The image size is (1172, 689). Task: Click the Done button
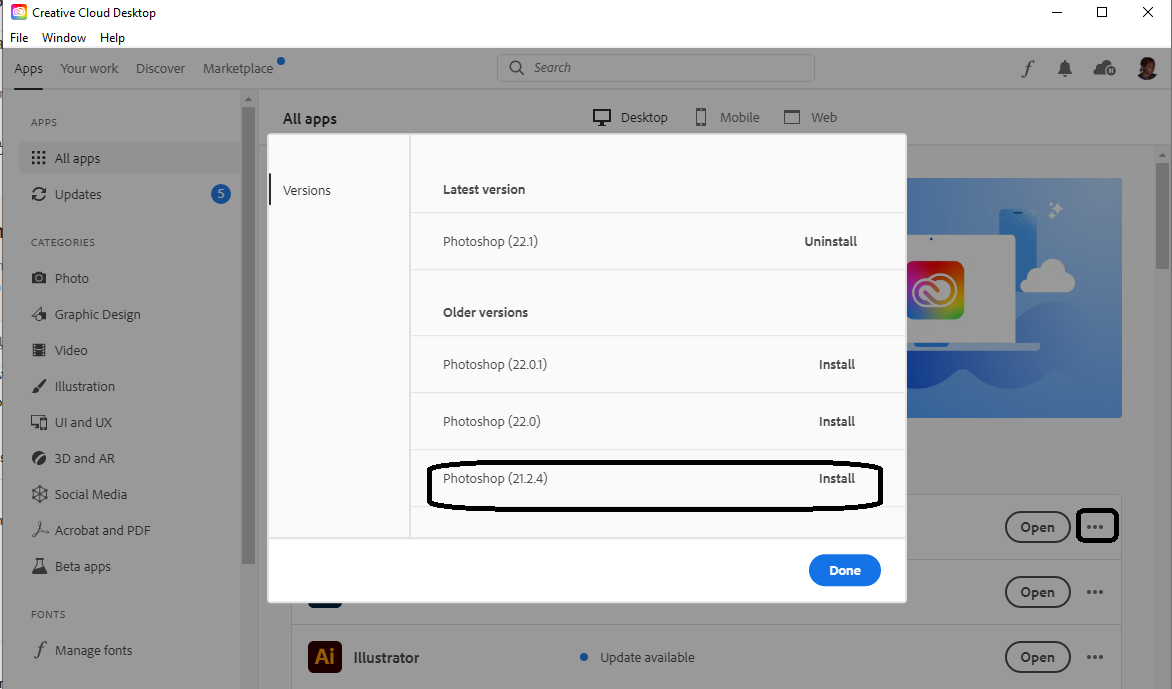844,570
